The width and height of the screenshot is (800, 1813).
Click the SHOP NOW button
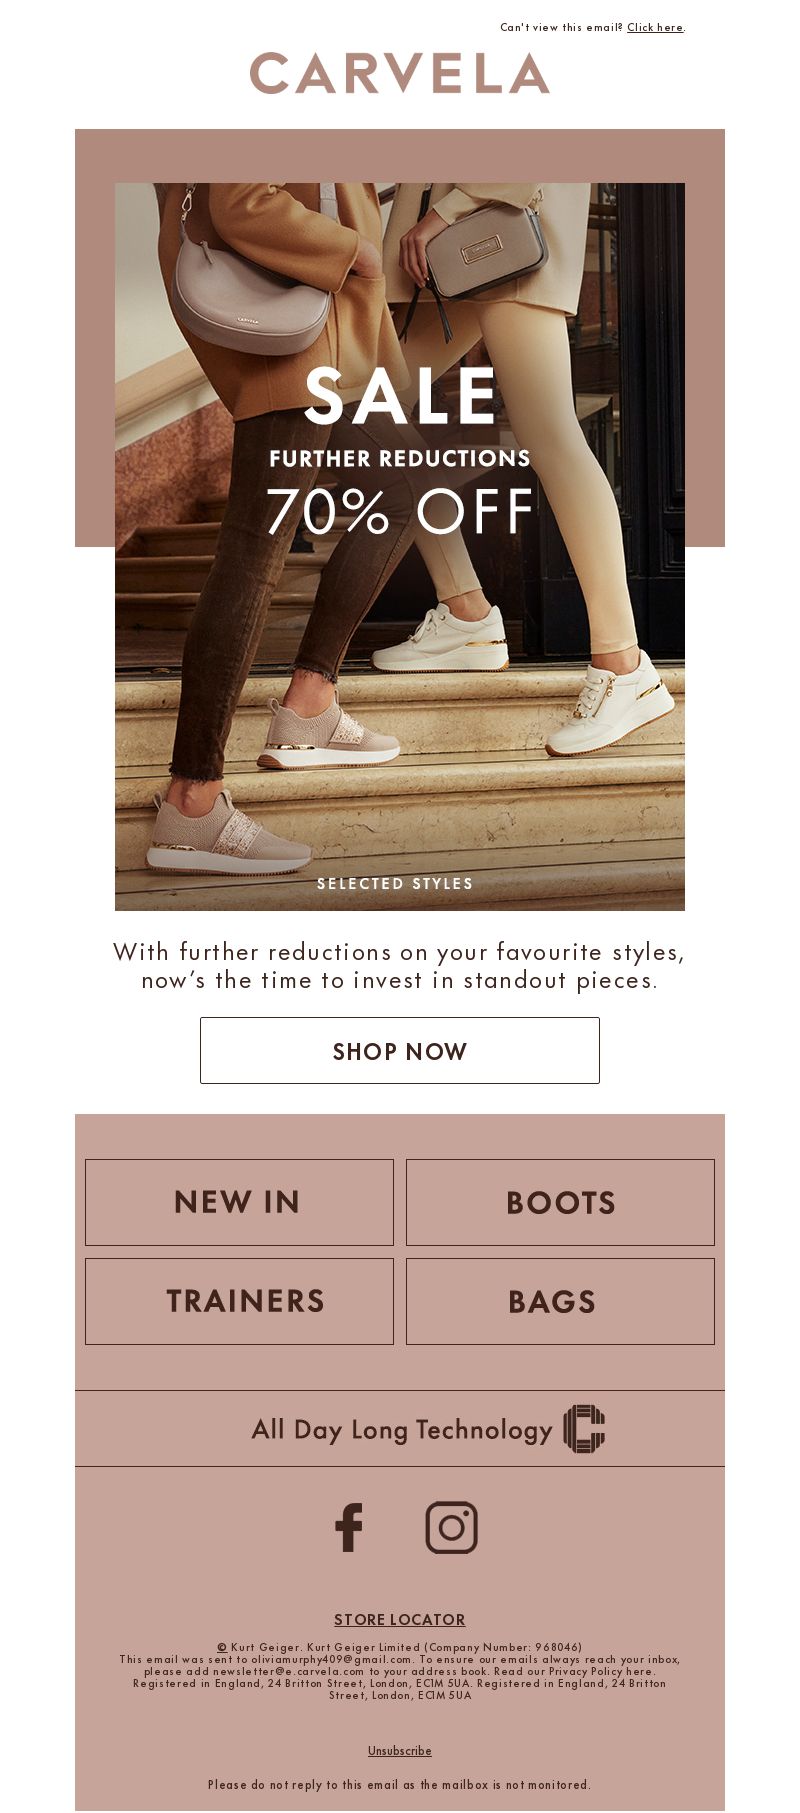pos(400,1050)
